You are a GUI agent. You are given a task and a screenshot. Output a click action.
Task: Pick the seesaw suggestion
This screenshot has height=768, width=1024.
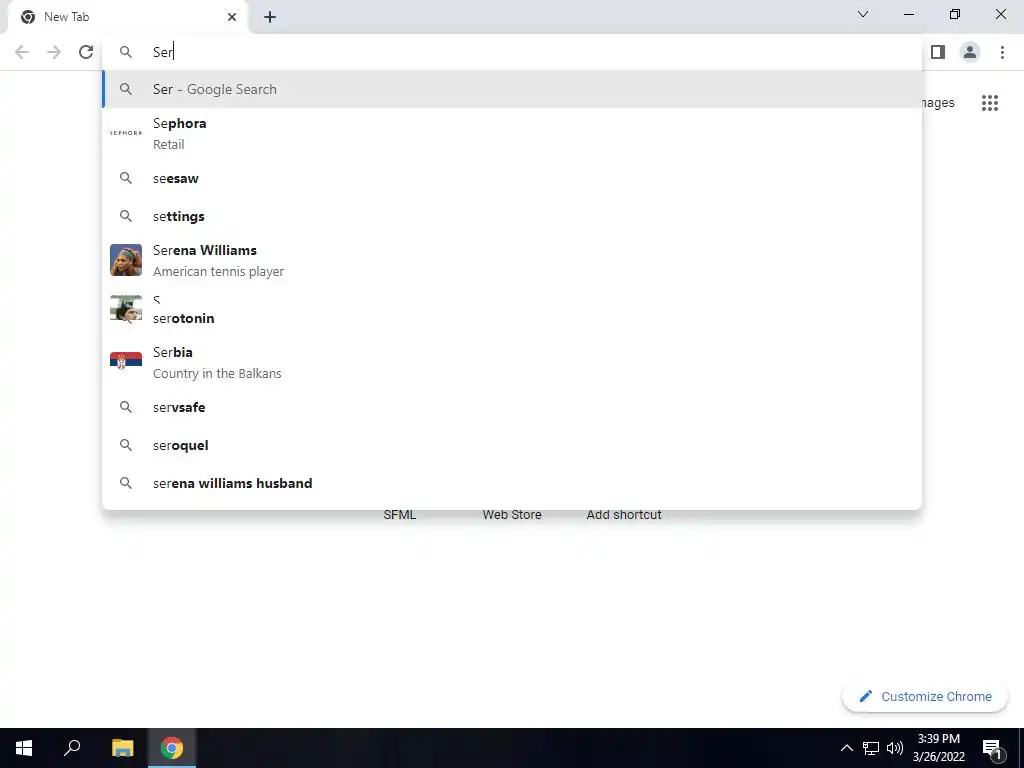click(512, 178)
